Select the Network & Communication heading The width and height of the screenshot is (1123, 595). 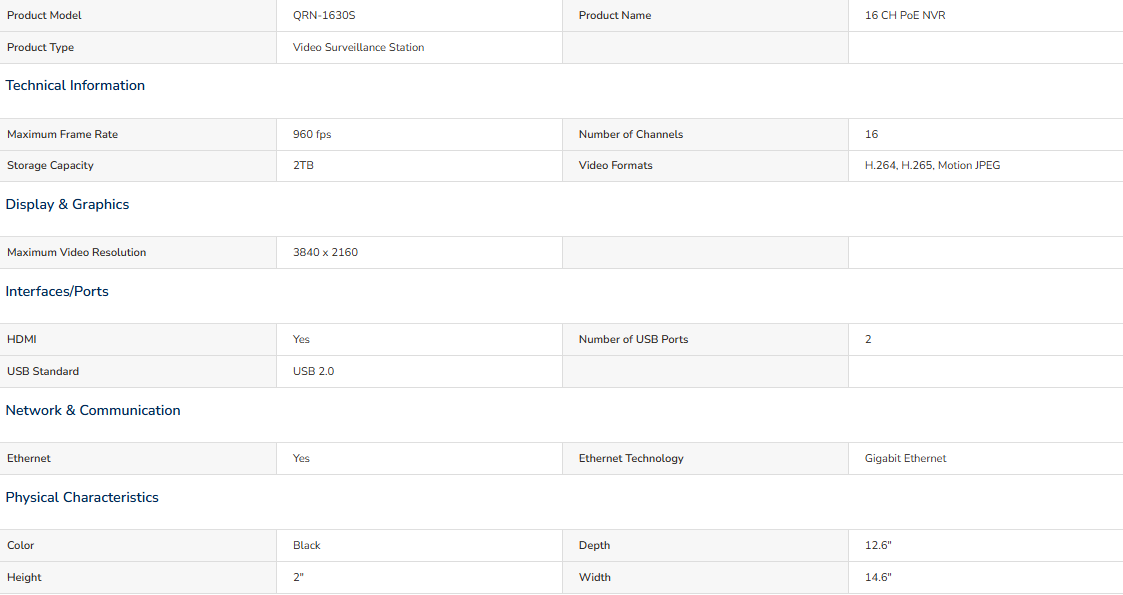click(x=93, y=410)
